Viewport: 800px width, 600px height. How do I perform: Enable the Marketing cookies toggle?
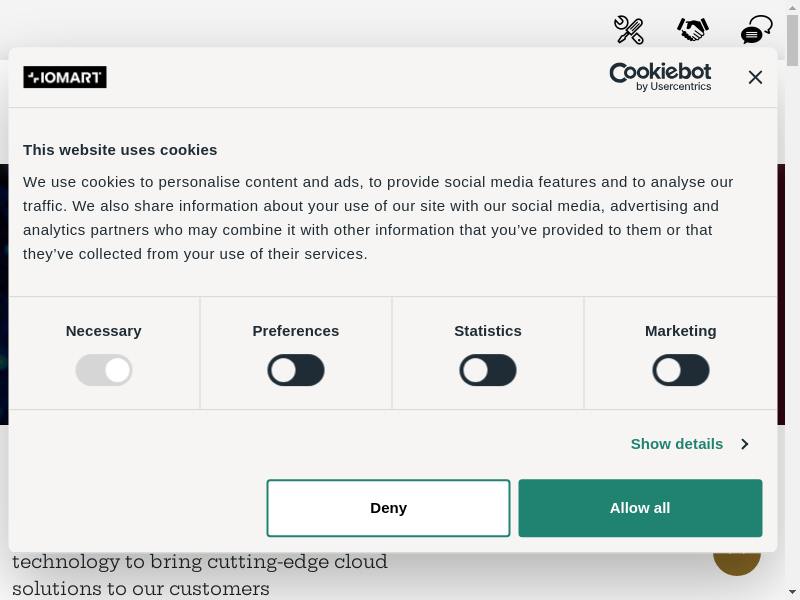pyautogui.click(x=681, y=370)
